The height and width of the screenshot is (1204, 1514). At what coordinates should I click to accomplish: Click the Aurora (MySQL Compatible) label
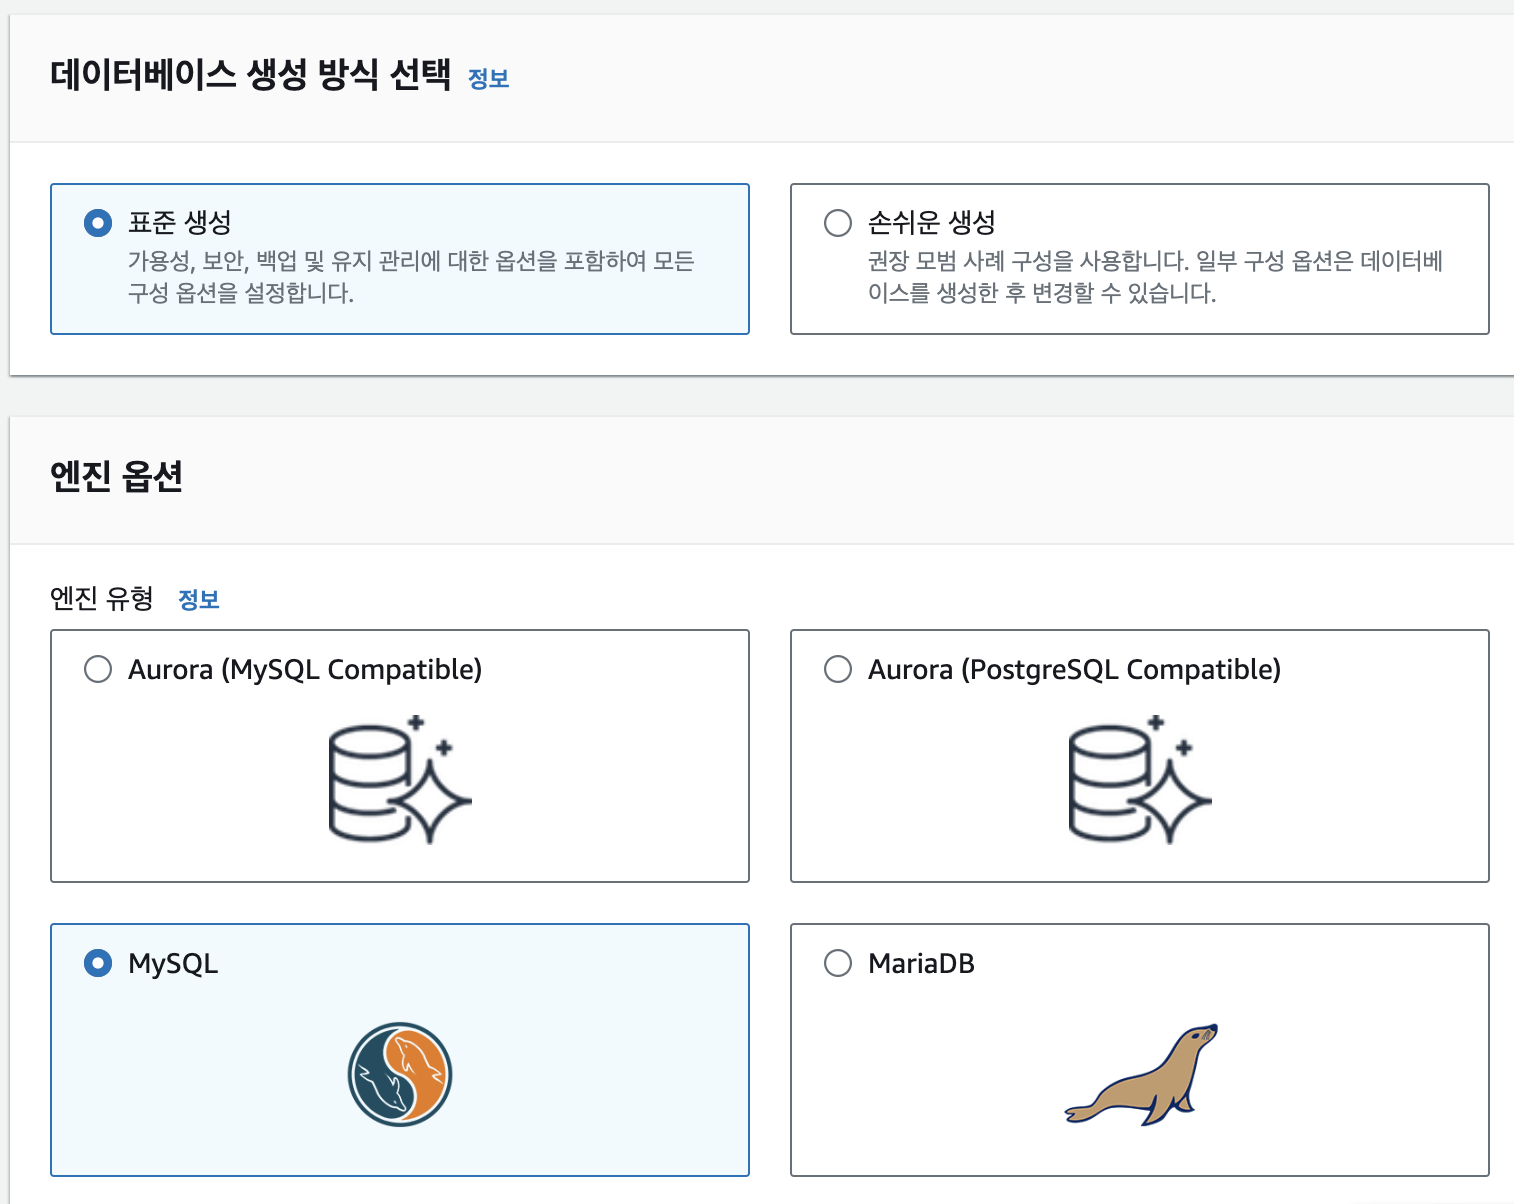coord(305,670)
